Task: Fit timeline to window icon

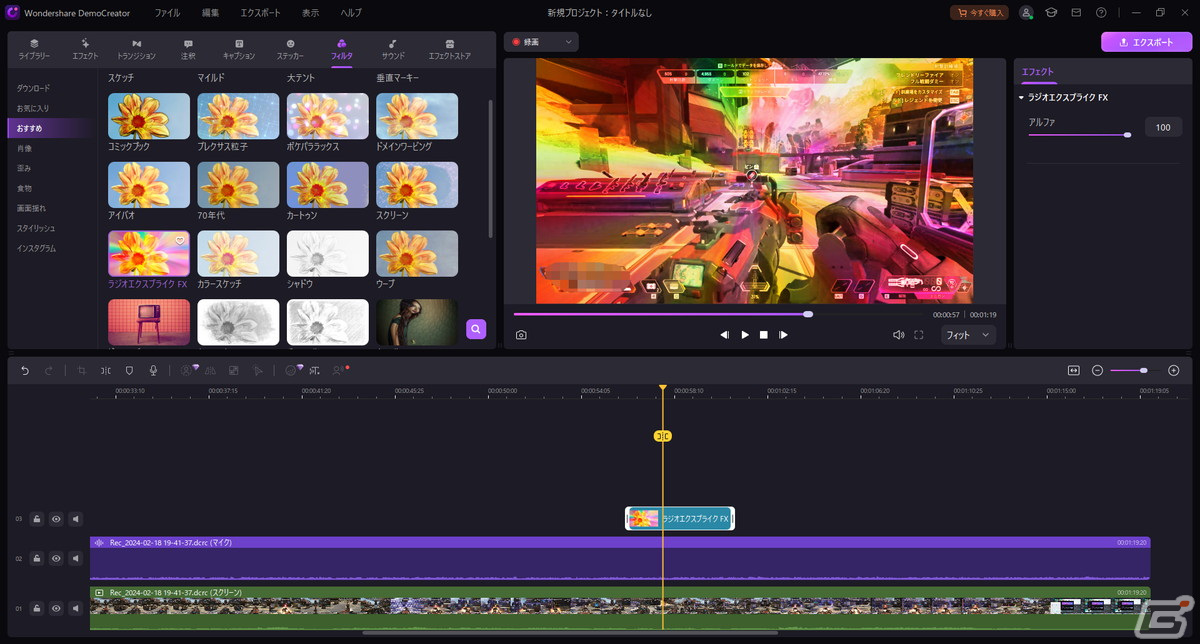Action: pyautogui.click(x=1073, y=370)
